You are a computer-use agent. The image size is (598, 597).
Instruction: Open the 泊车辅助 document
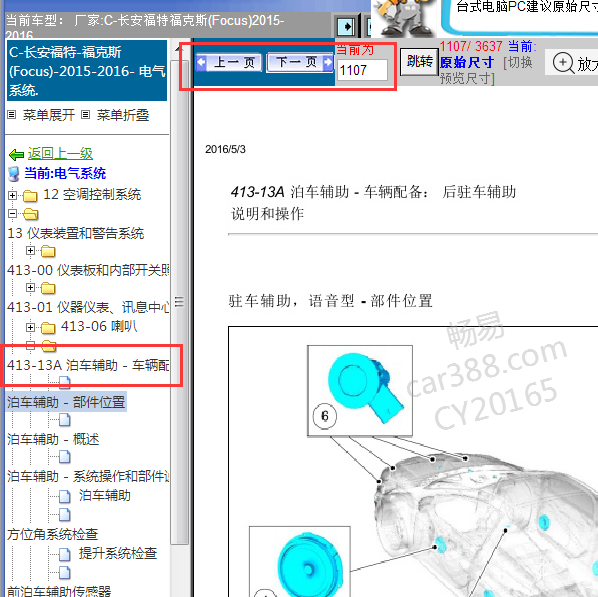click(x=104, y=495)
